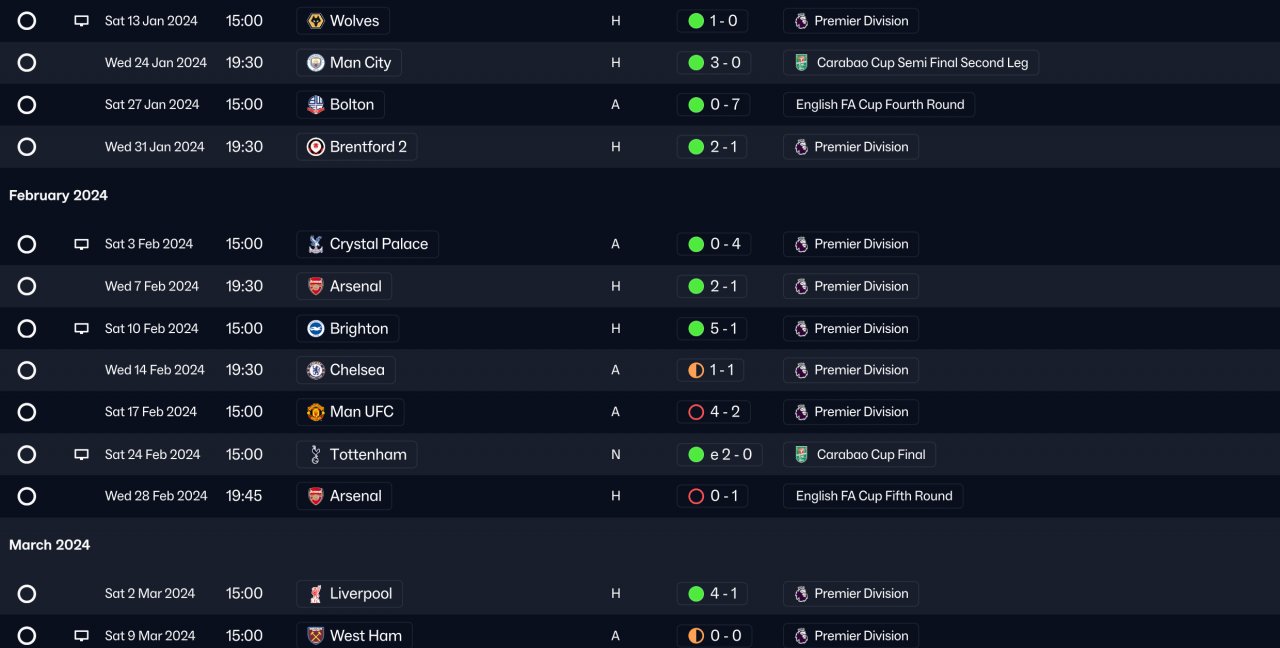View the 5 - 1 Brighton match result
Image resolution: width=1280 pixels, height=648 pixels.
coord(712,329)
